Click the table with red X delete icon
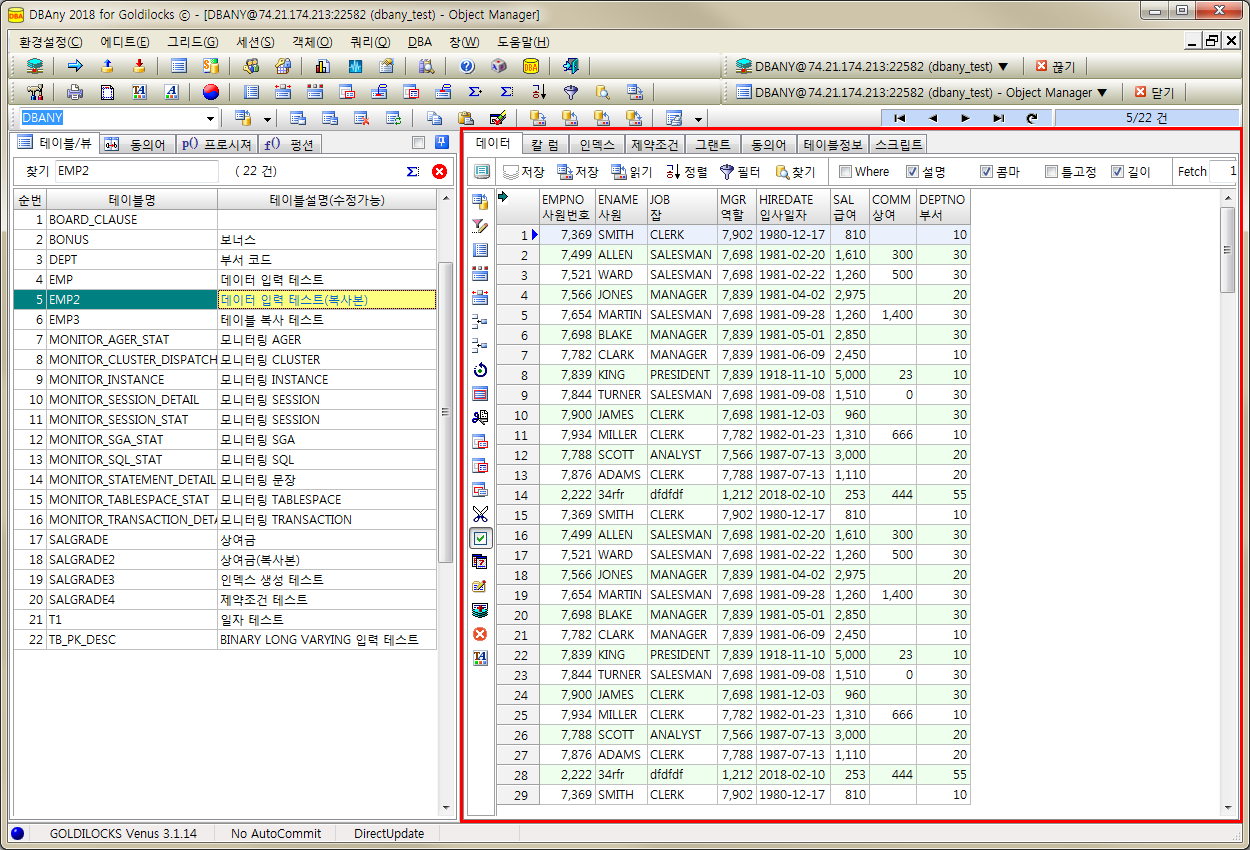Image resolution: width=1250 pixels, height=850 pixels. (x=361, y=118)
